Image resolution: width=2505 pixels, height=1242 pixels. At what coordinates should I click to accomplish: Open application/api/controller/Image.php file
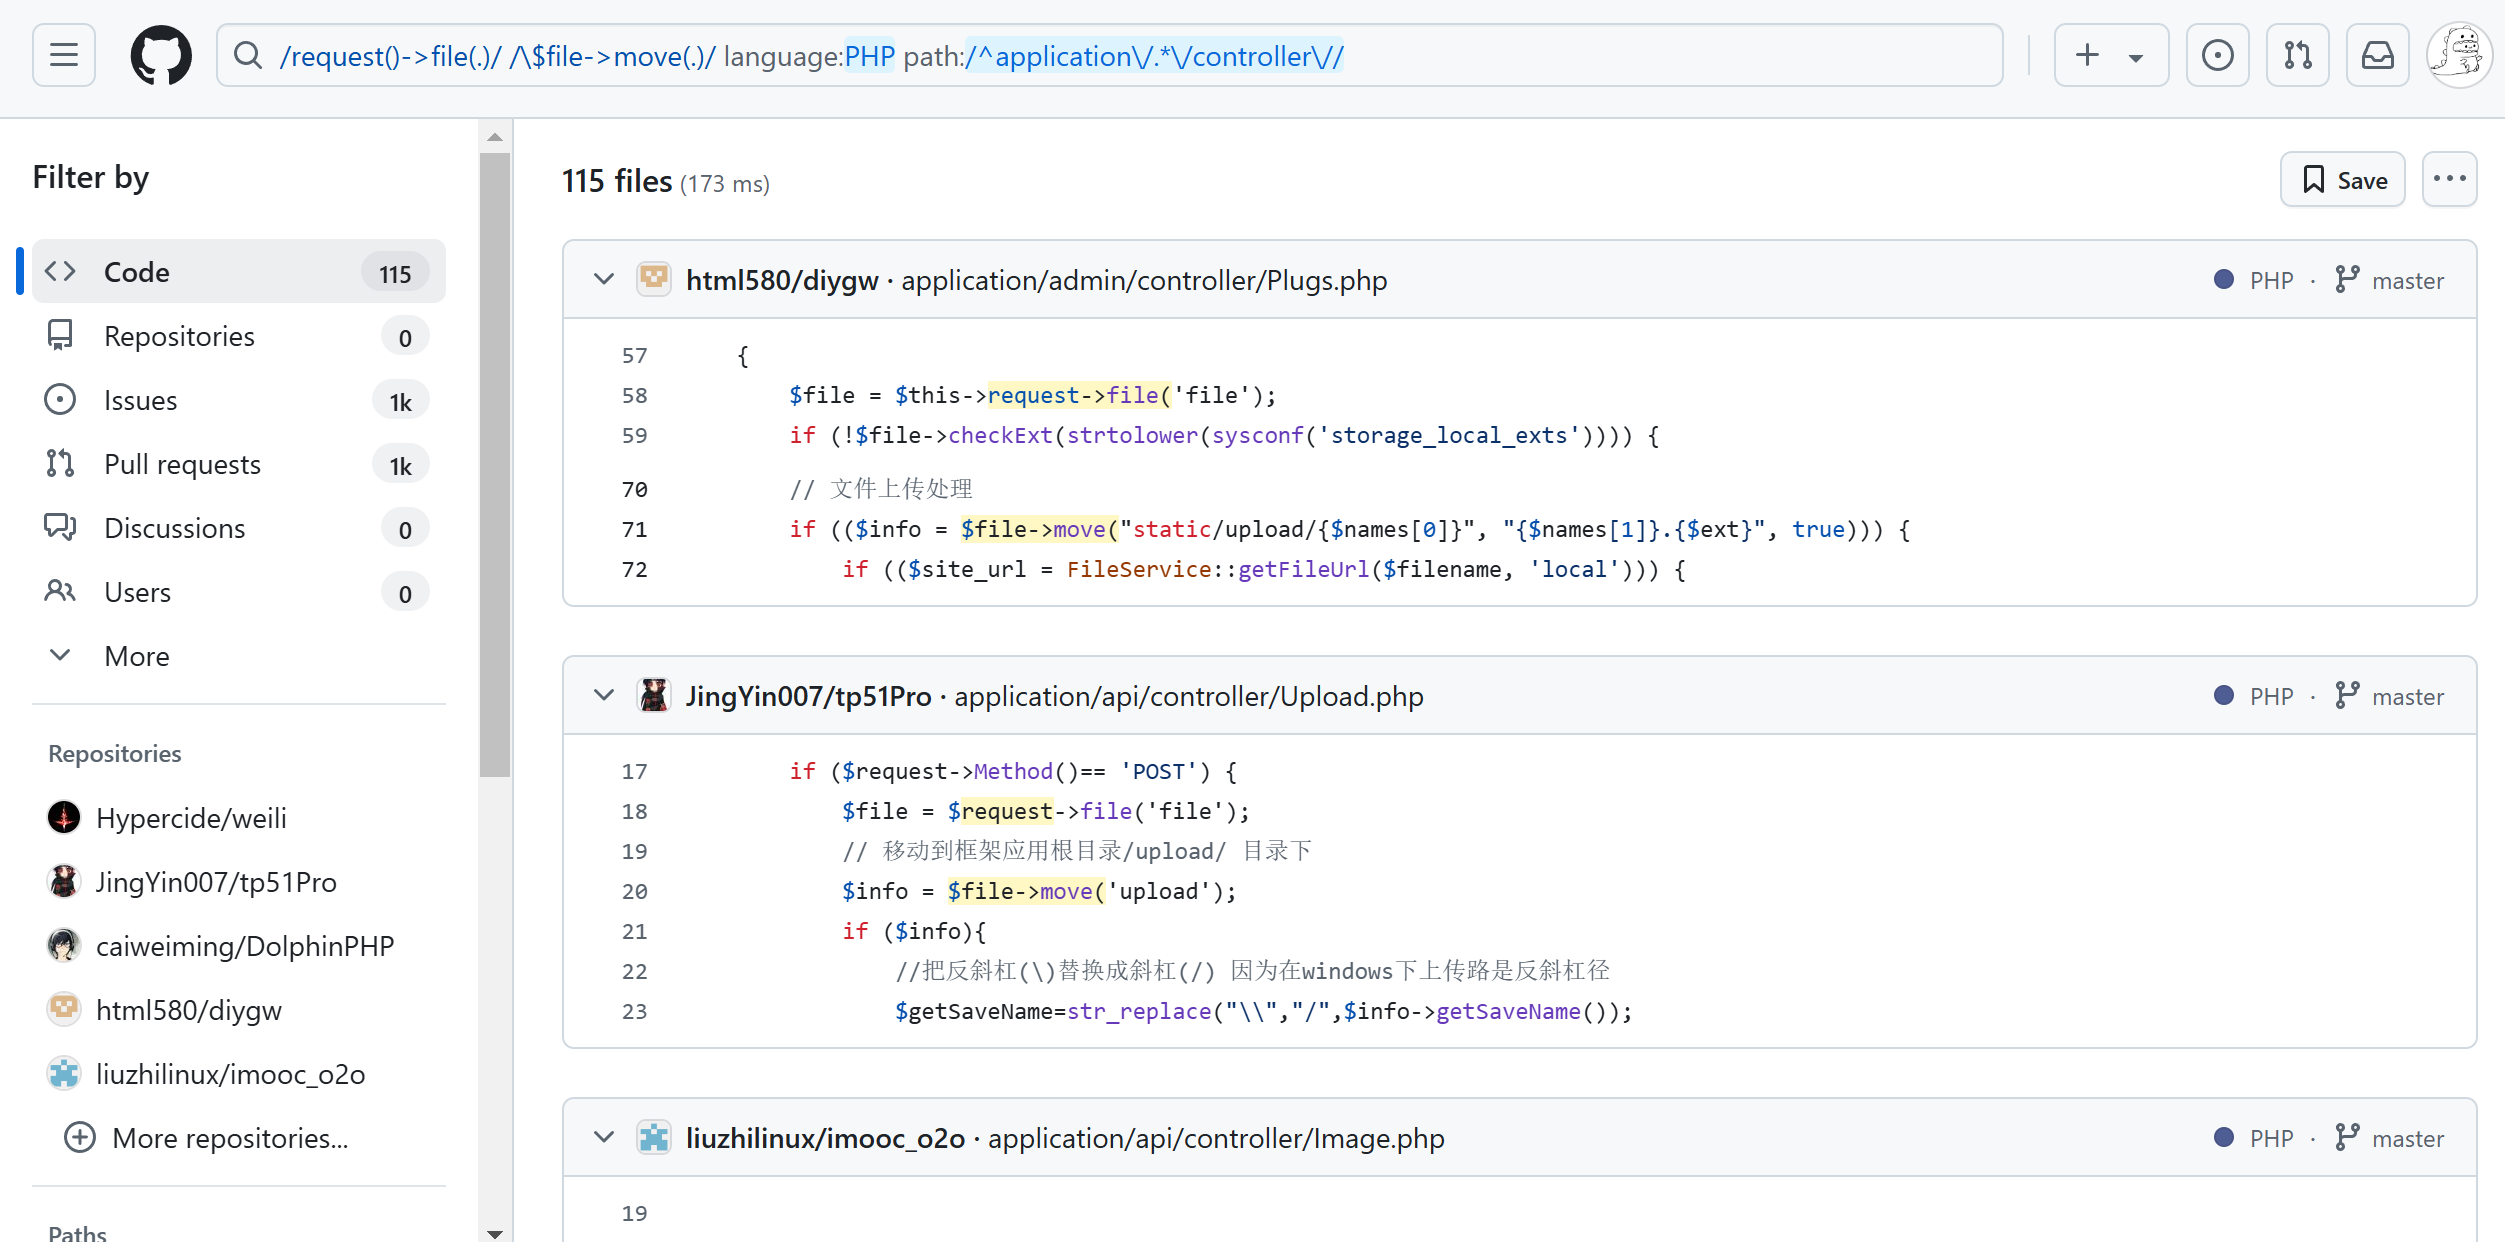click(x=1216, y=1138)
